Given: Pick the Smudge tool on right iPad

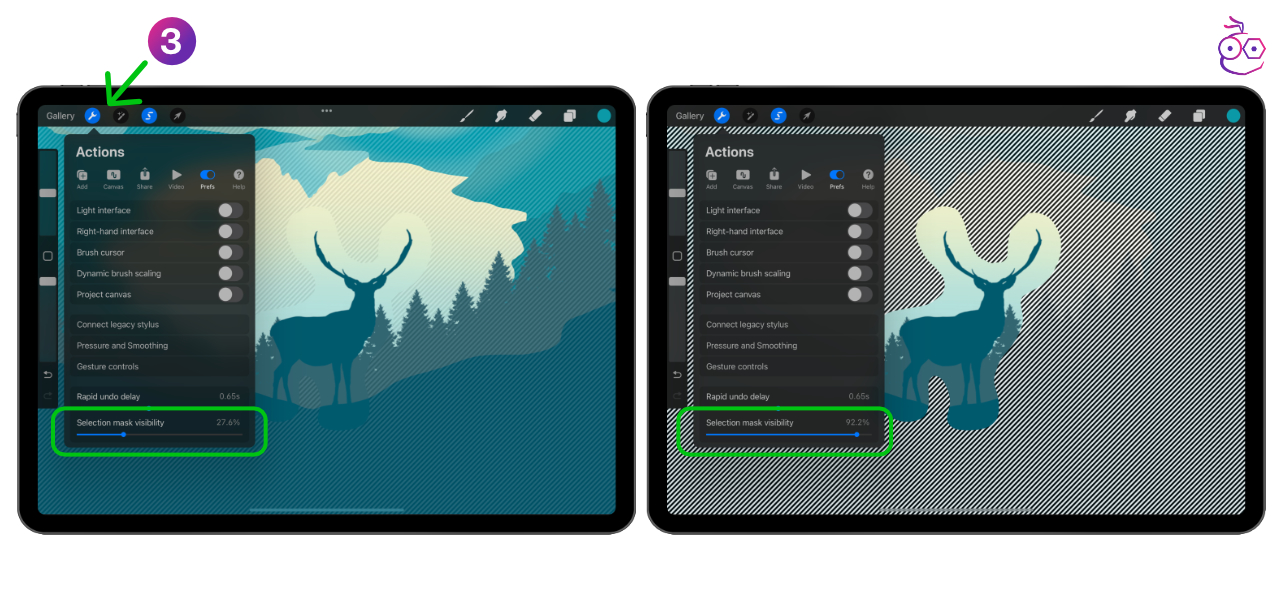Looking at the screenshot, I should (x=1130, y=116).
